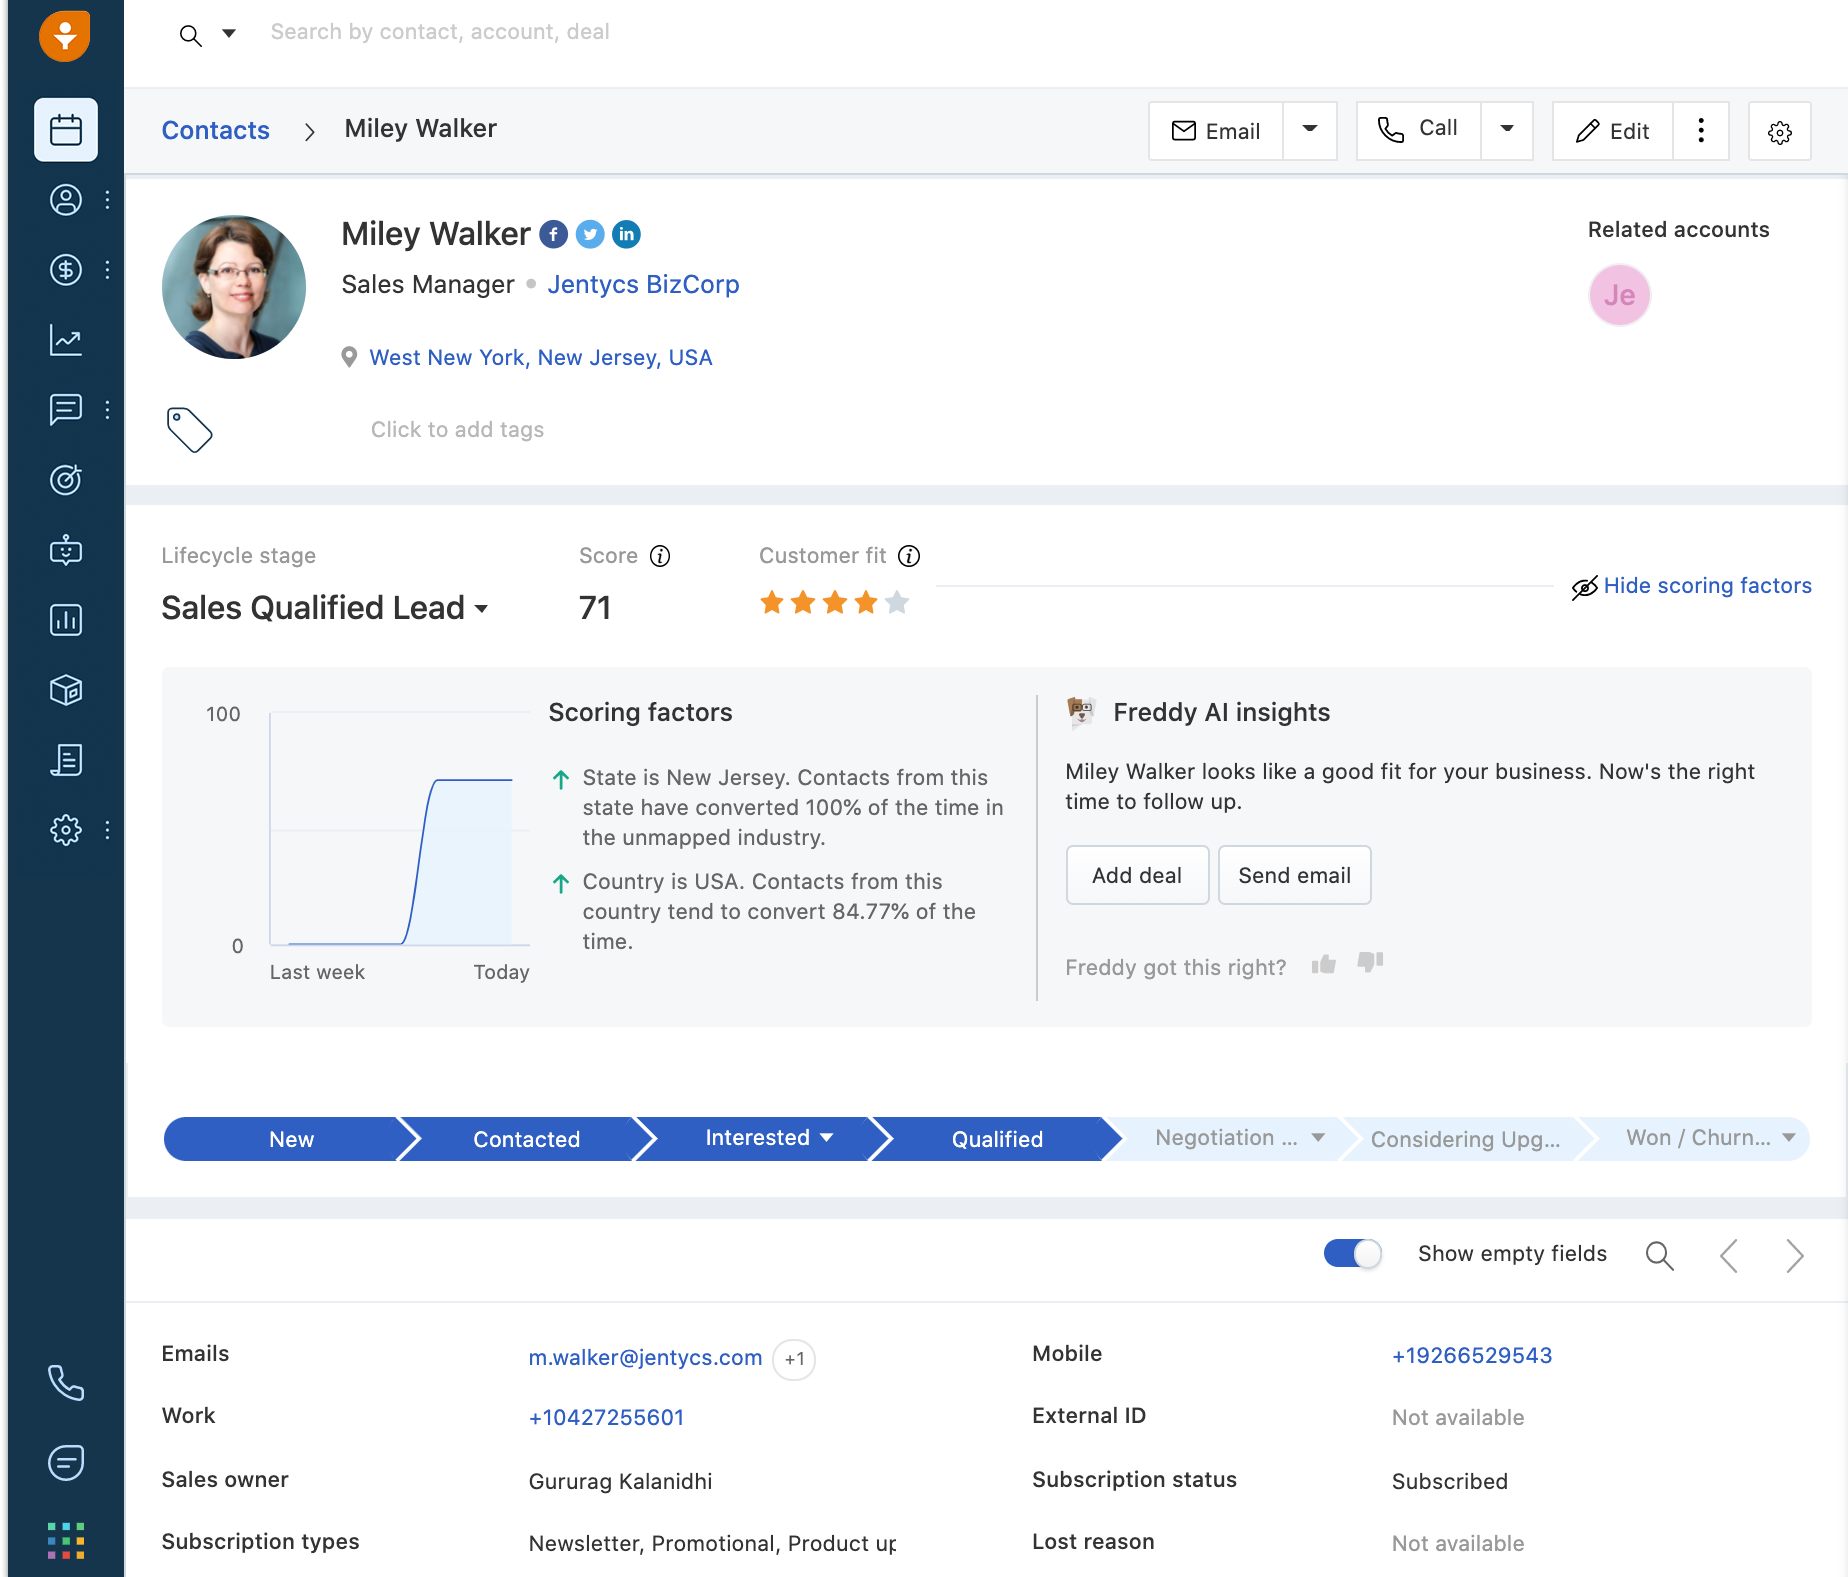Open the gear settings icon in header
This screenshot has width=1848, height=1577.
point(1779,132)
